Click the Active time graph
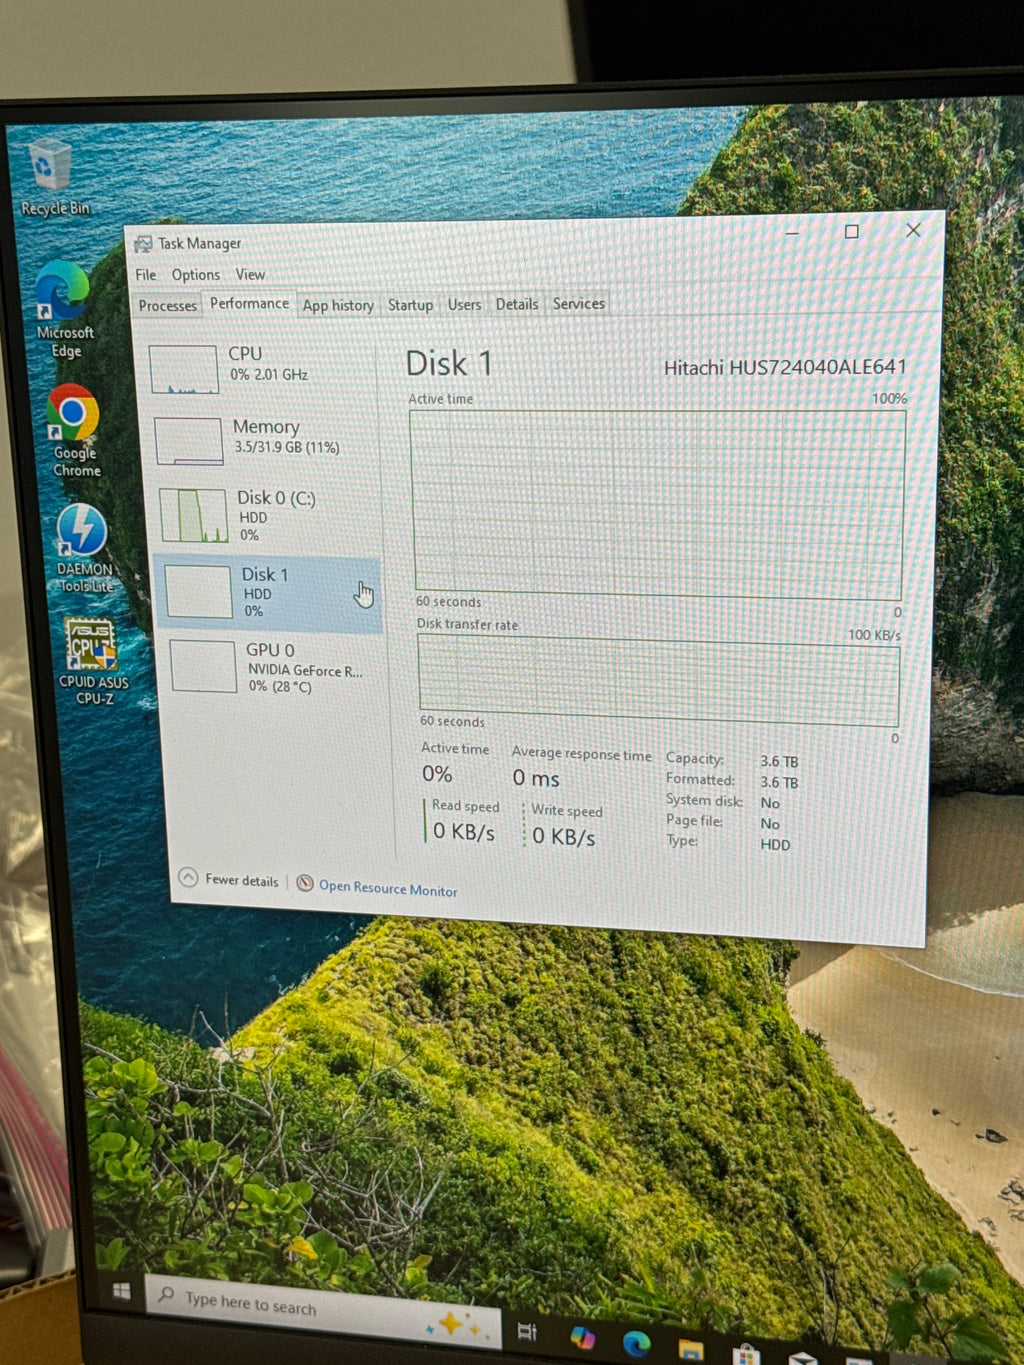 [659, 505]
